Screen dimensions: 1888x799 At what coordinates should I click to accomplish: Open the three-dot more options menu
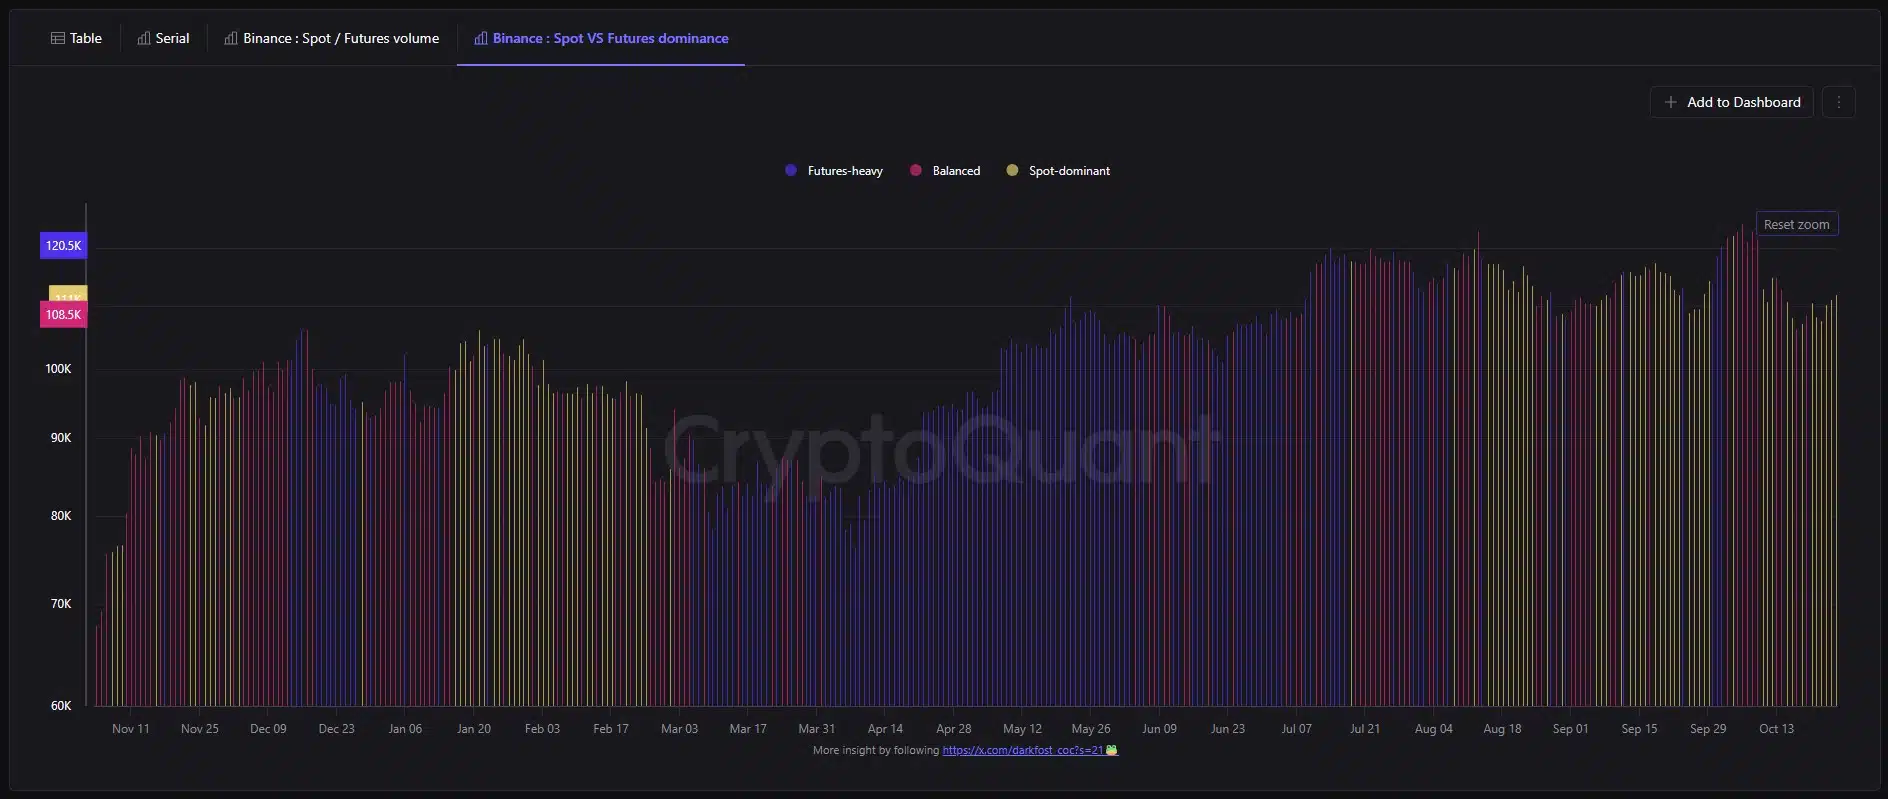coord(1838,102)
